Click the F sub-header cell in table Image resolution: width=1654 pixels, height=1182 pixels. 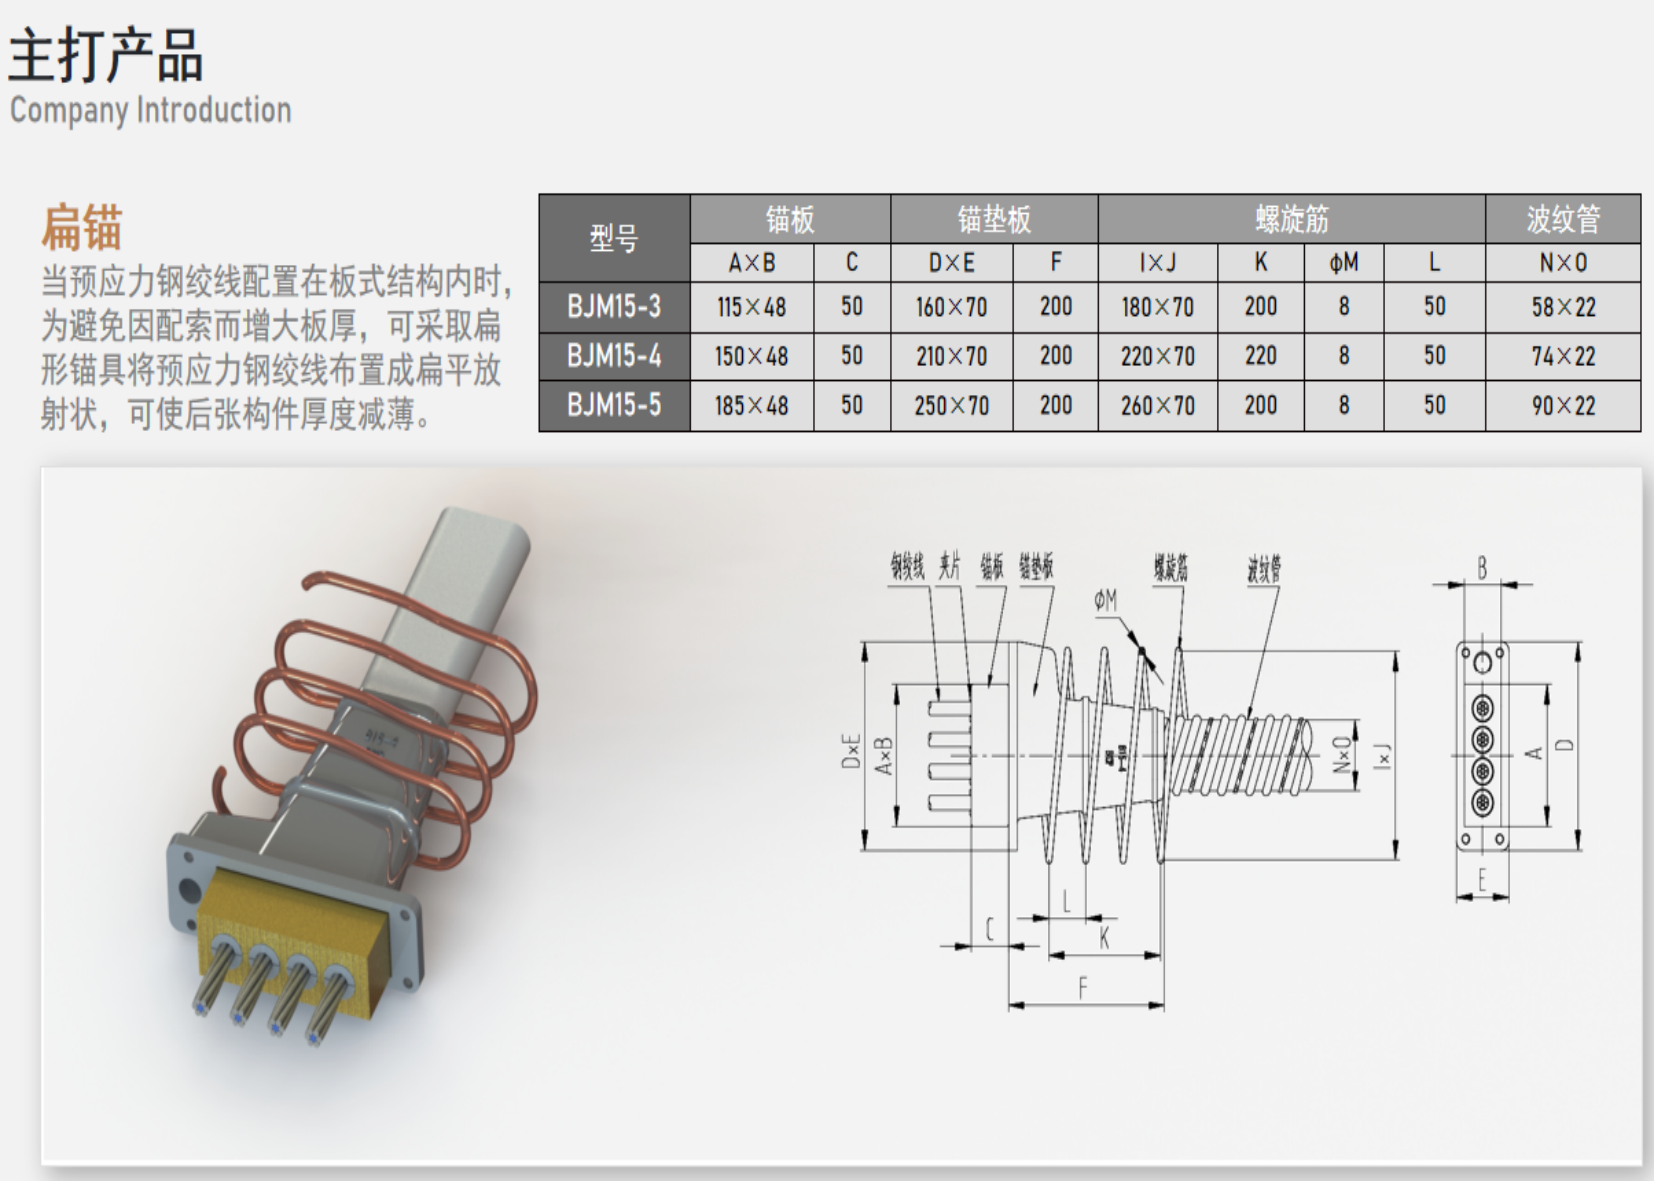[x=1055, y=262]
